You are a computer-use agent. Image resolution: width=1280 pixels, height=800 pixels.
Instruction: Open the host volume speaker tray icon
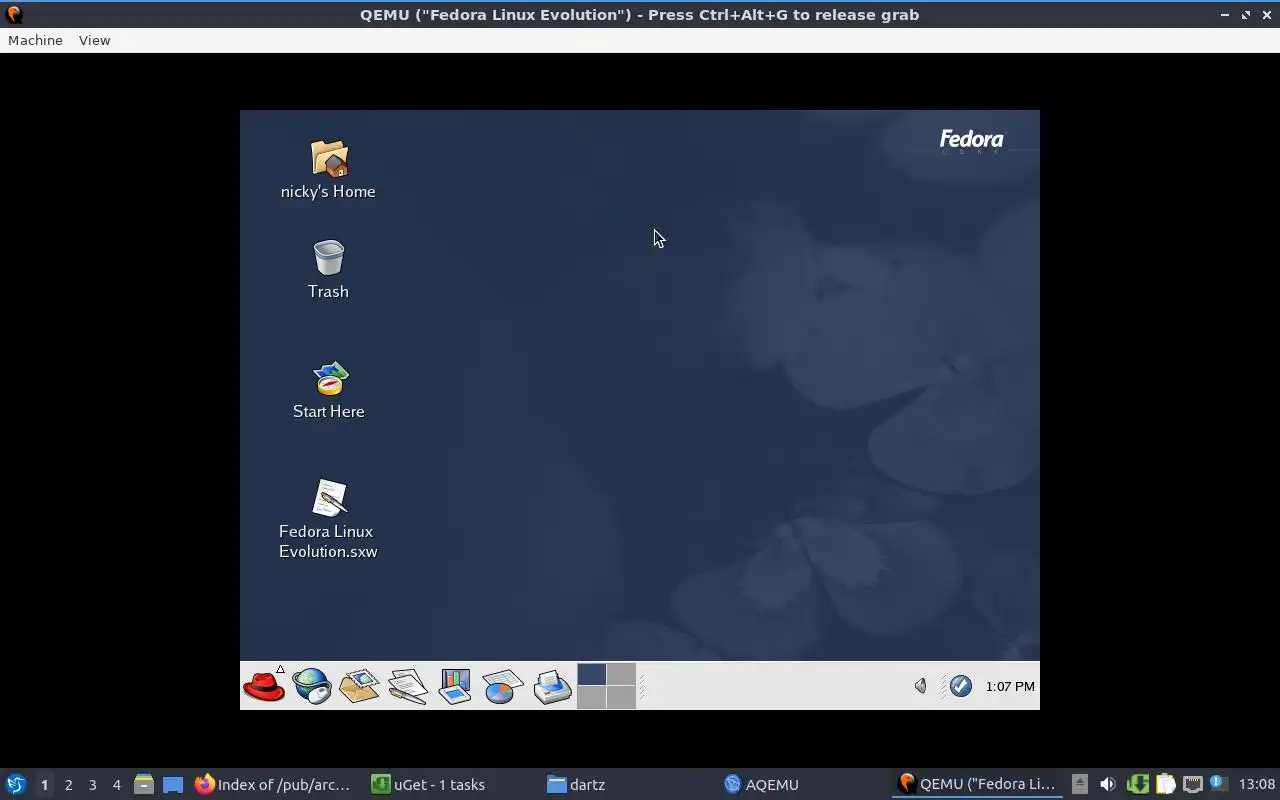pyautogui.click(x=1107, y=784)
